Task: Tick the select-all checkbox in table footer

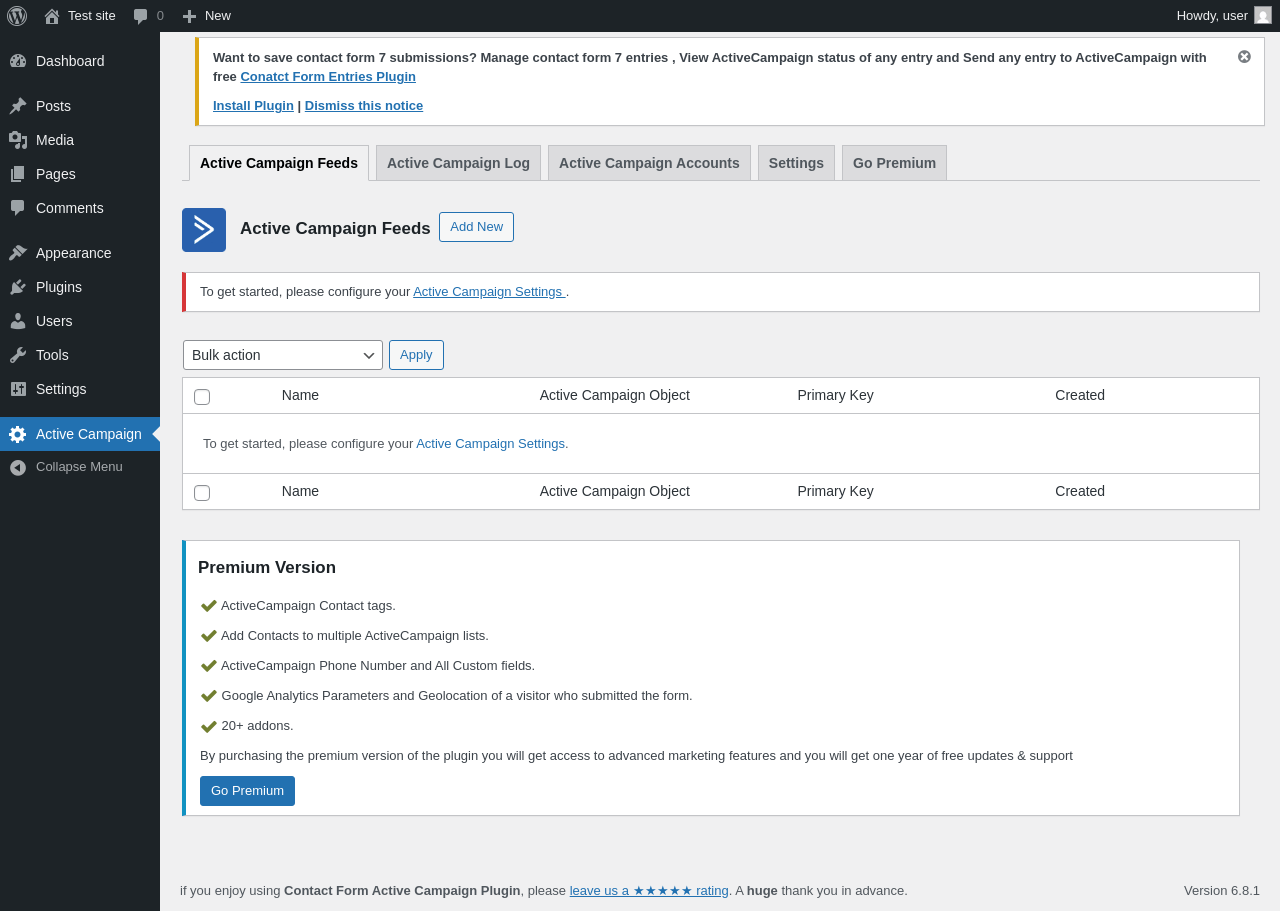Action: 202,493
